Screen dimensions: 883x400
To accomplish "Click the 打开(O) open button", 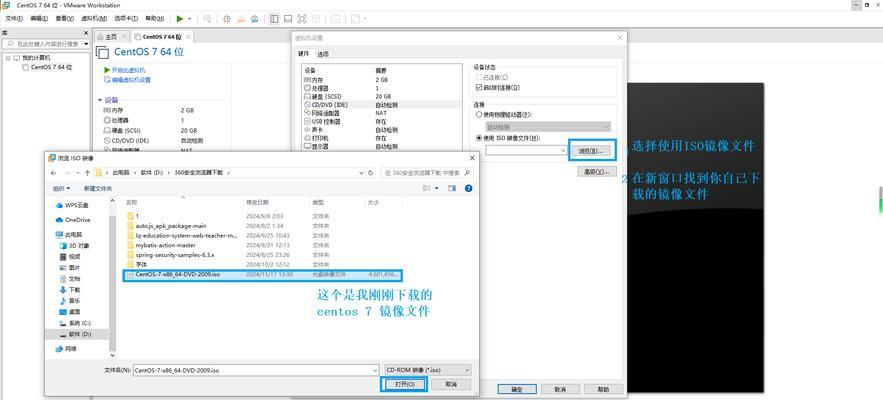I will tap(405, 384).
